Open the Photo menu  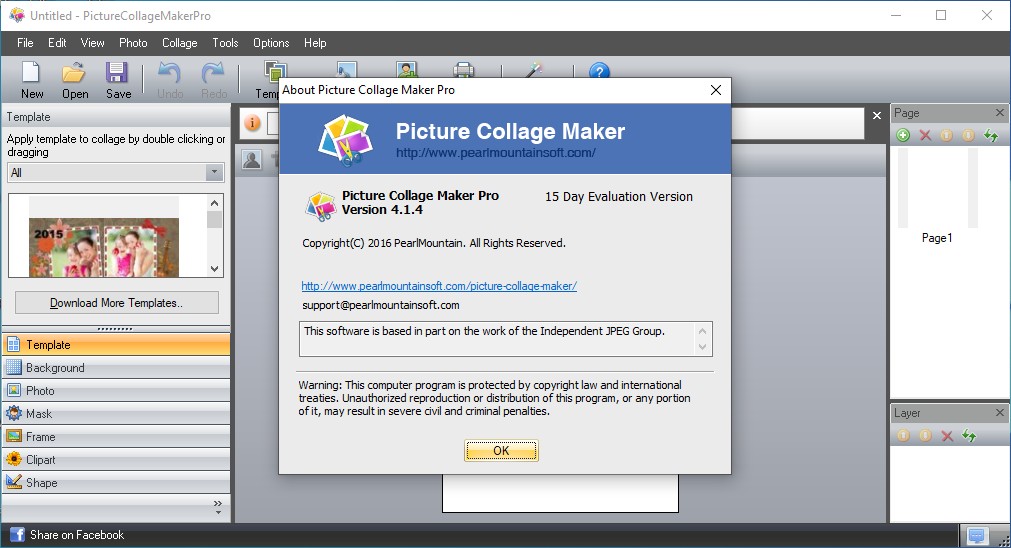pos(133,43)
